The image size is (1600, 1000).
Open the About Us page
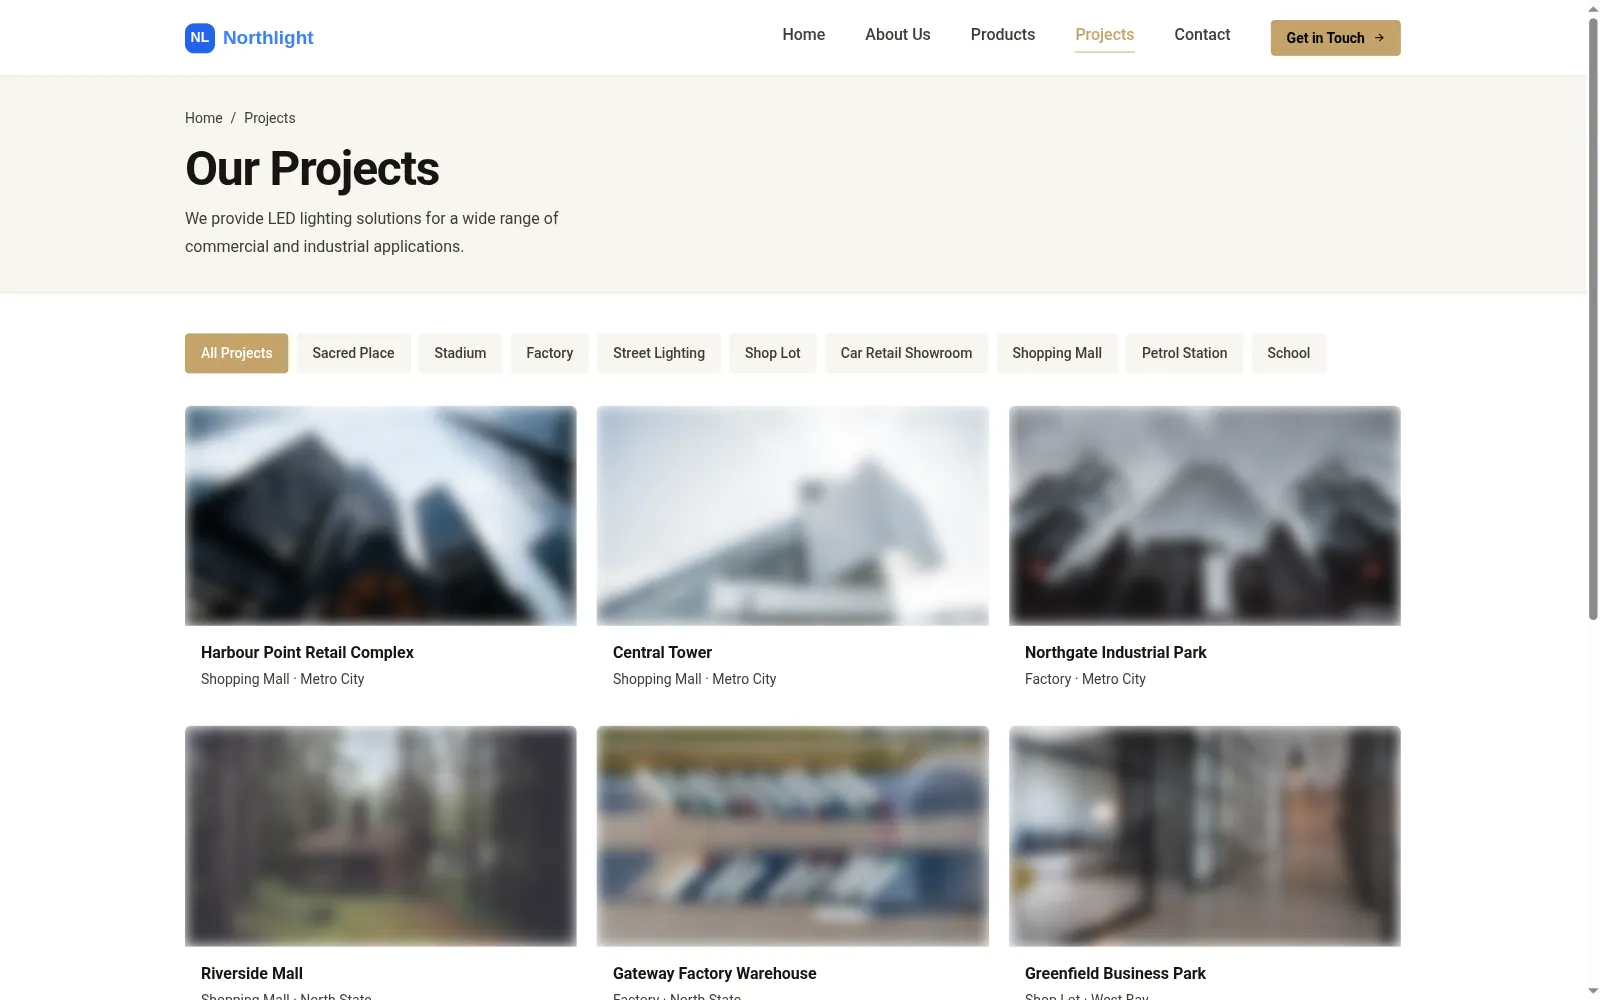tap(898, 35)
